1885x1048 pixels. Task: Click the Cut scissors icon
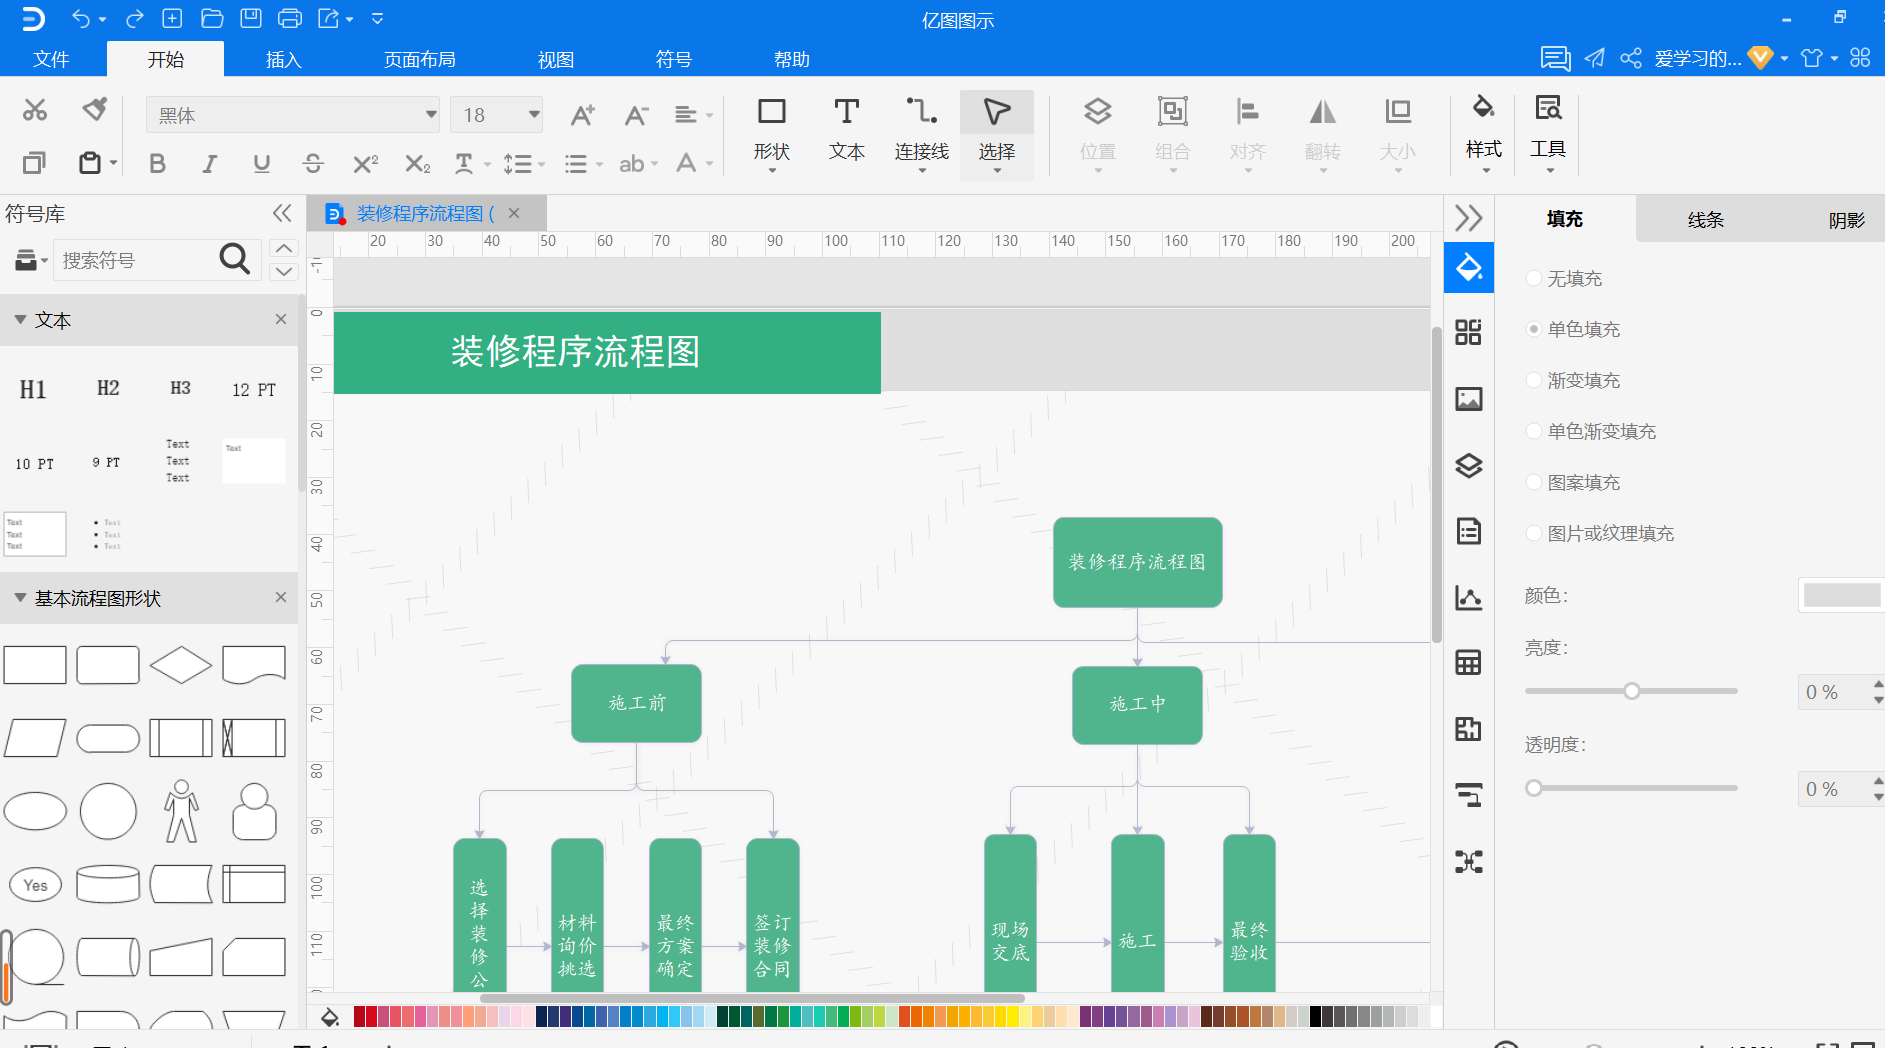click(x=35, y=110)
